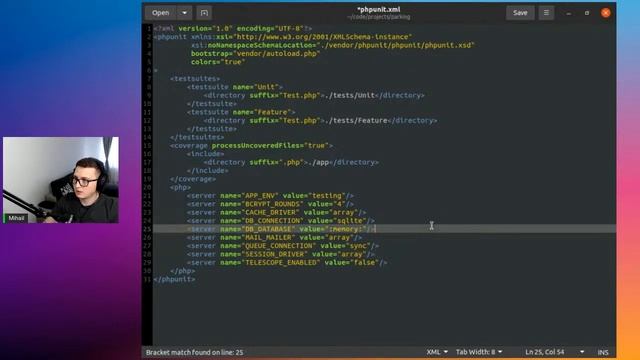Screen dimensions: 640x360
Task: Click the CACHE_DRIVER server line
Action: coord(277,213)
